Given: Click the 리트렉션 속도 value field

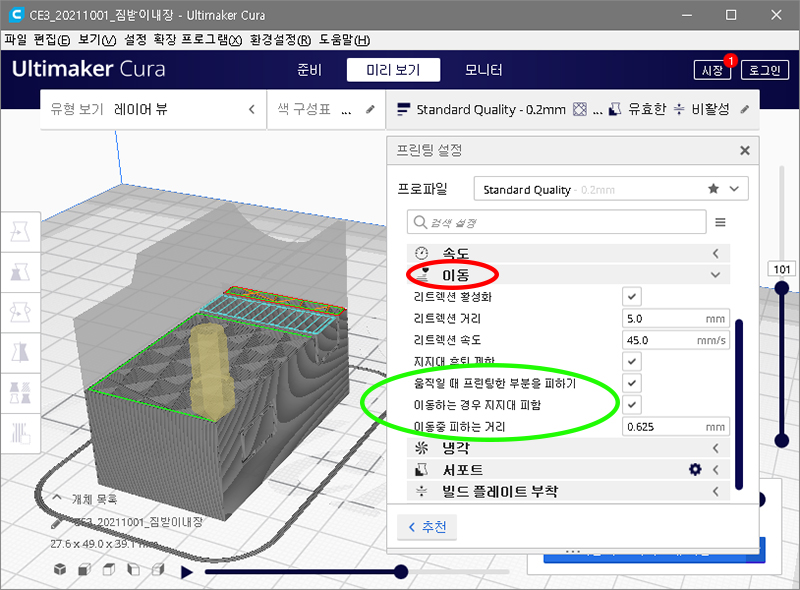Looking at the screenshot, I should 676,340.
